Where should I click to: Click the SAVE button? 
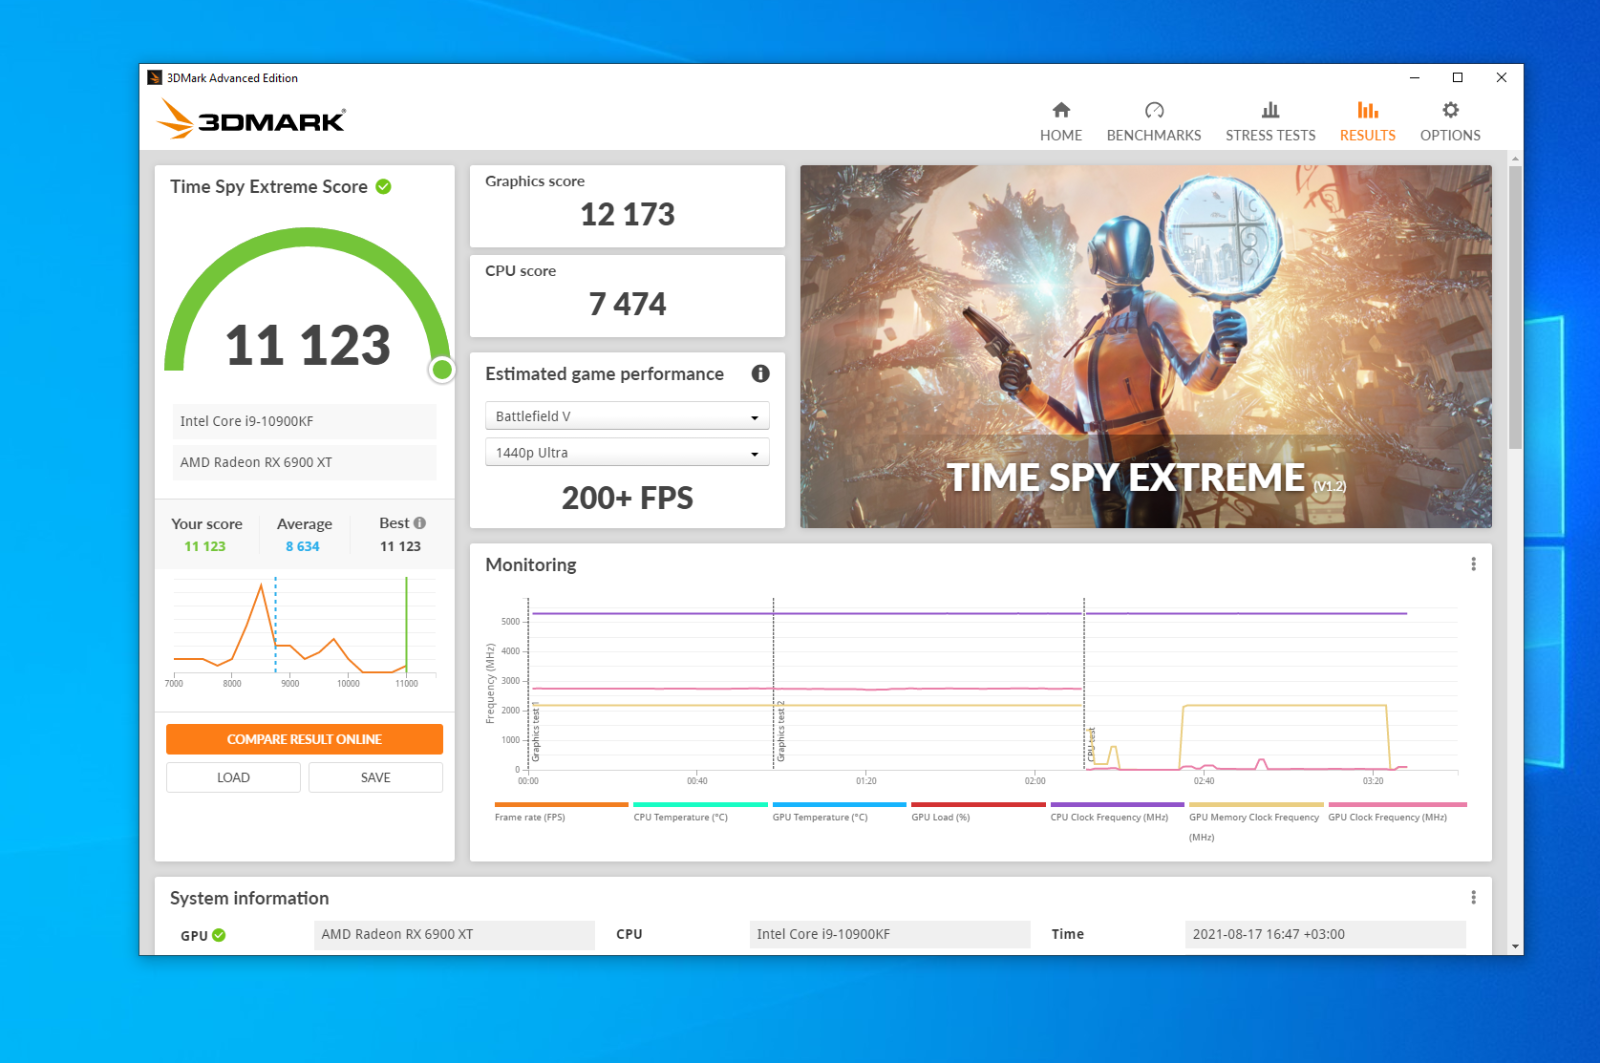tap(376, 777)
